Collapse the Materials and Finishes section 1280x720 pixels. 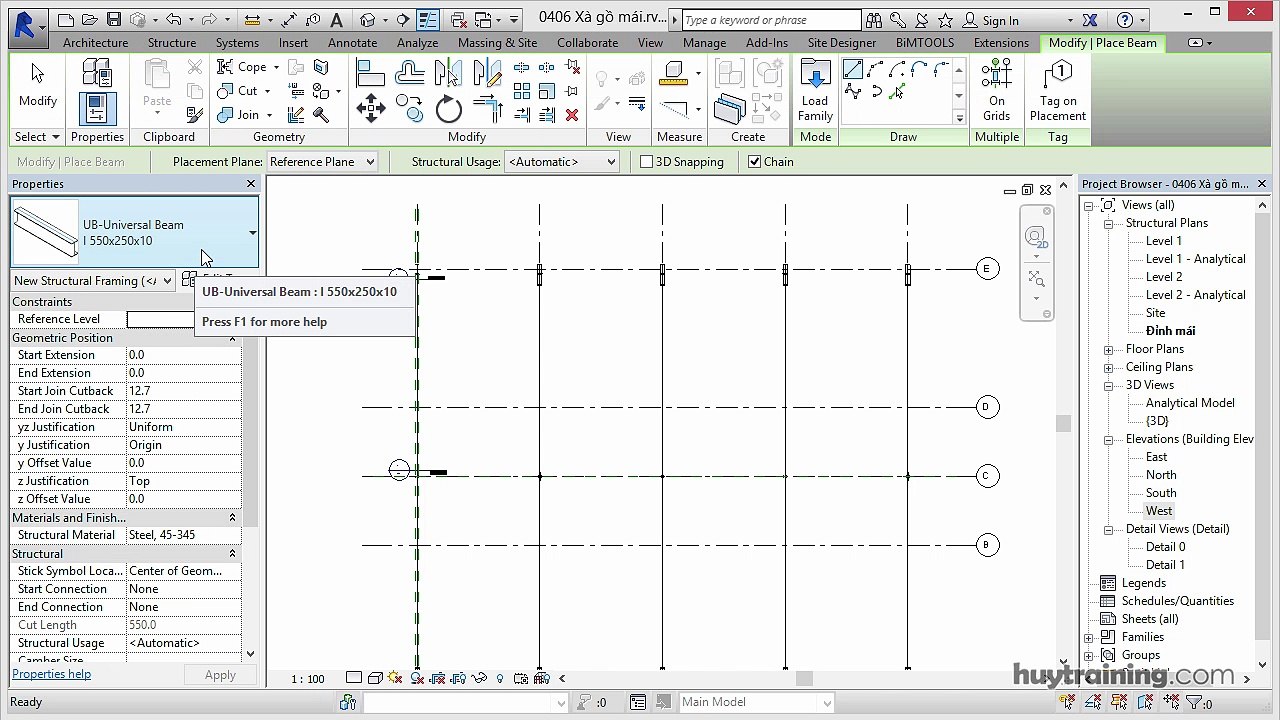232,517
